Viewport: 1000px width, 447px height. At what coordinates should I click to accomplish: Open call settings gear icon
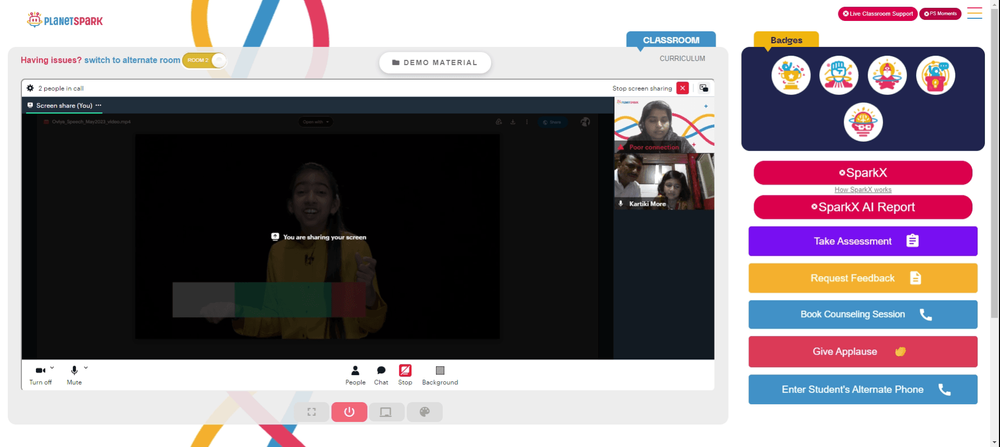point(30,88)
